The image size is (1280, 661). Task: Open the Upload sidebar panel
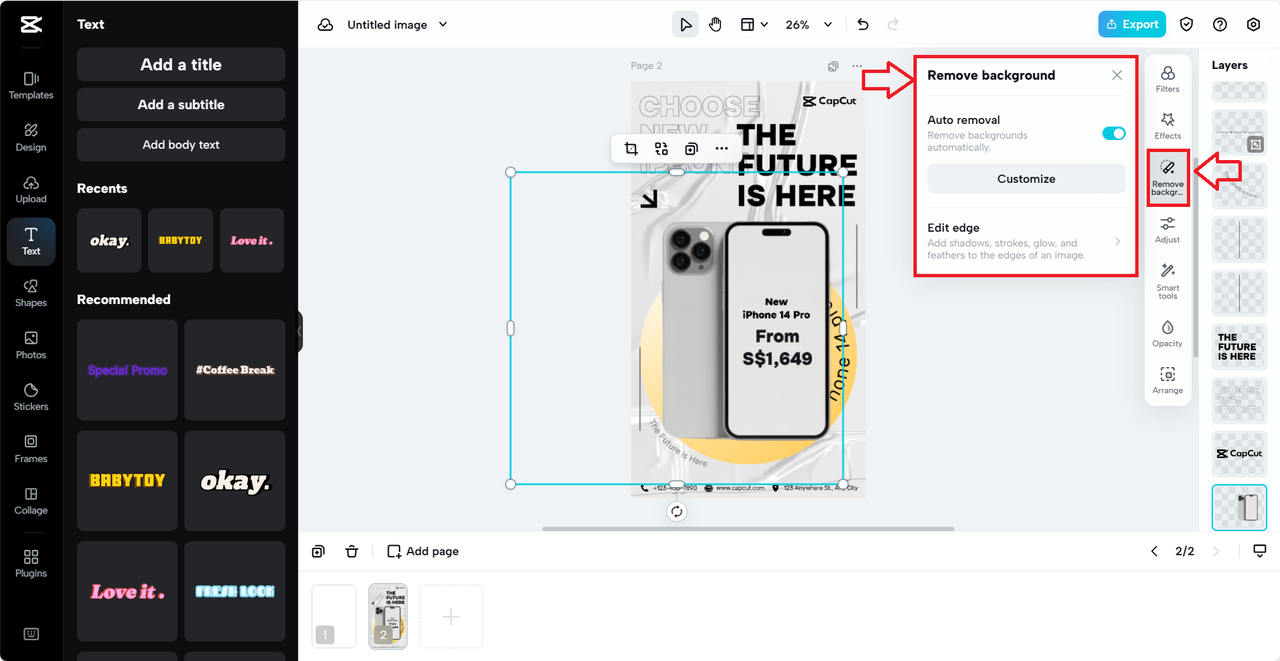pos(31,189)
